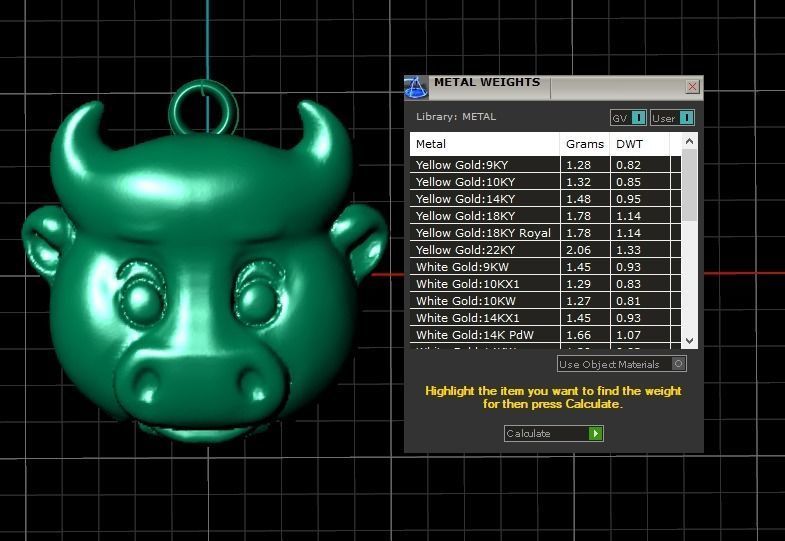
Task: Choose Yellow Gold:22KY metal entry
Action: [x=484, y=250]
